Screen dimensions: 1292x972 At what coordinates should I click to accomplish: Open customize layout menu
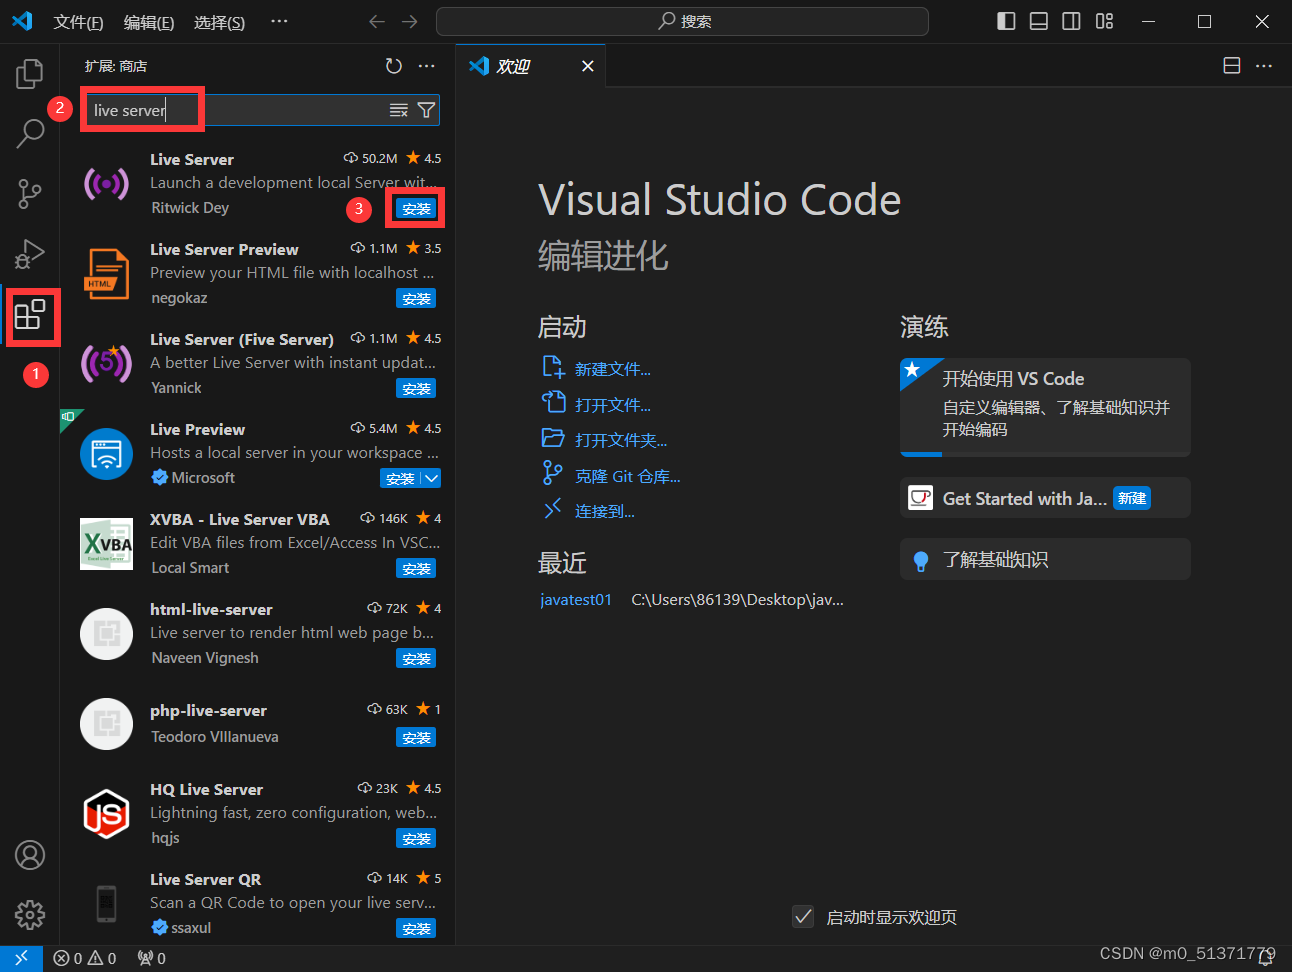point(1104,21)
